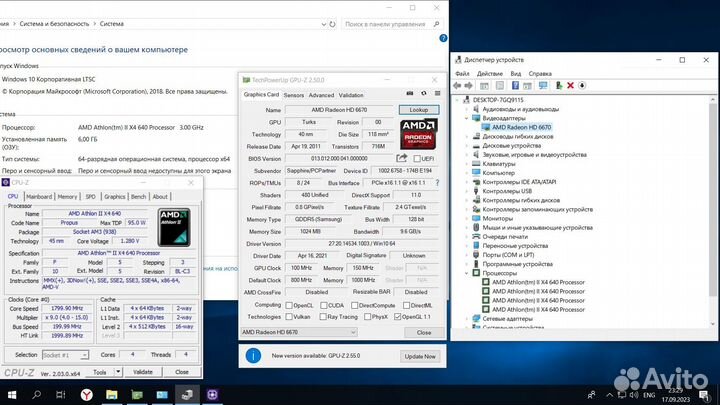This screenshot has width=720, height=405.
Task: Switch to the Mainboard tab in CPU-Z
Action: pos(39,197)
